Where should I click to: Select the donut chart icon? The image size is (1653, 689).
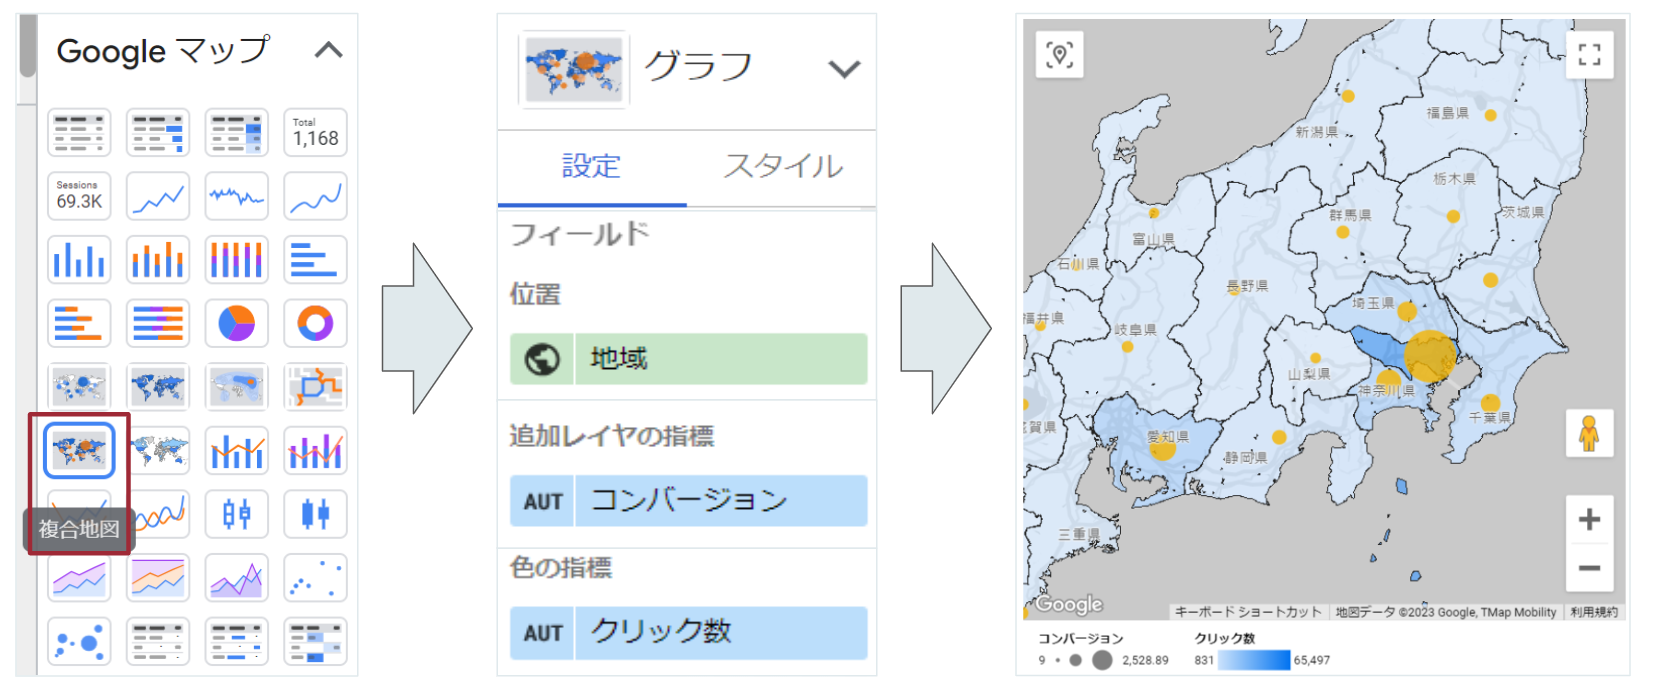(x=315, y=323)
